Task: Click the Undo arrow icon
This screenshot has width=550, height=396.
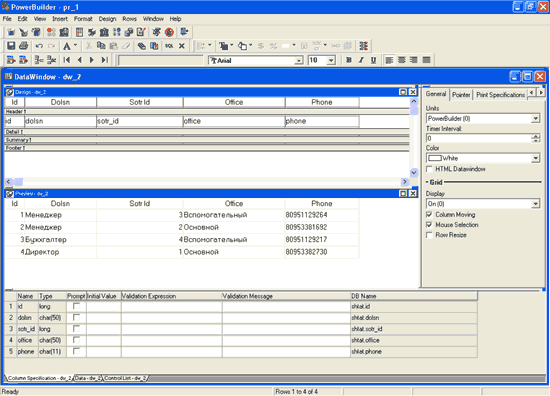Action: (x=39, y=46)
